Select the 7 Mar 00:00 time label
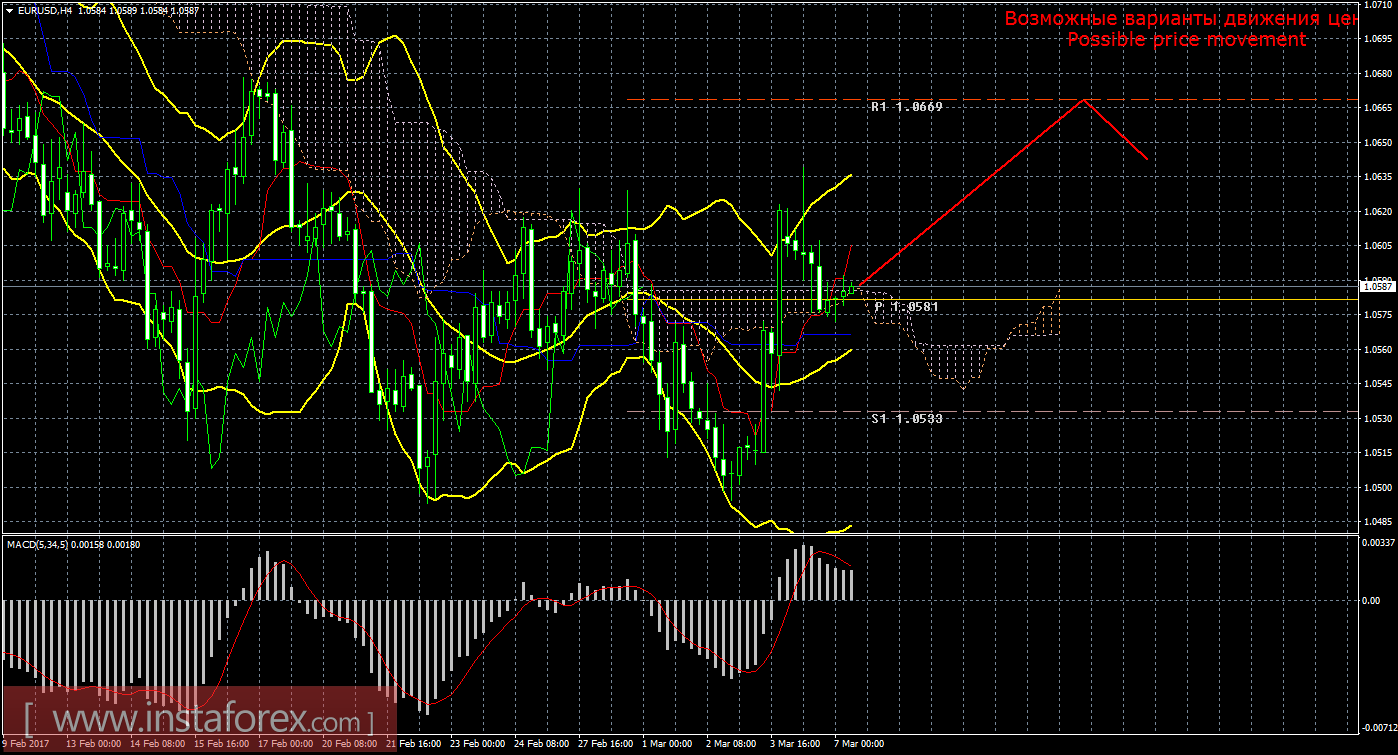 point(859,744)
